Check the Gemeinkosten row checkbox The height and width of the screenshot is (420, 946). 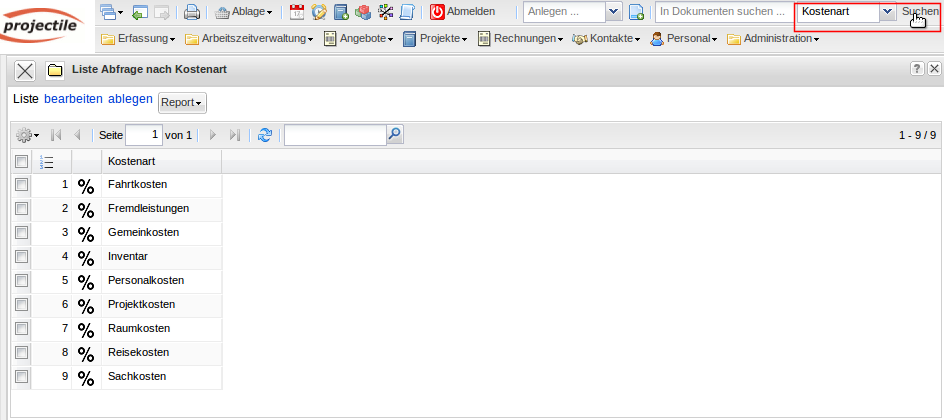(x=21, y=232)
